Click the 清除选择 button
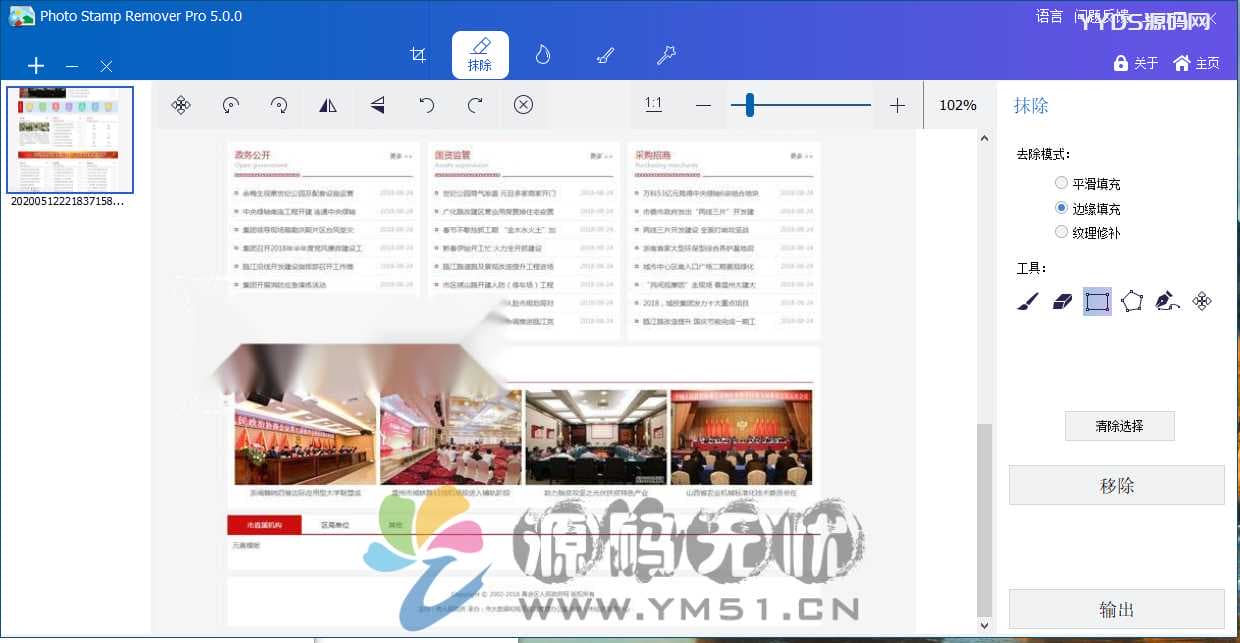The width and height of the screenshot is (1240, 643). (1119, 426)
